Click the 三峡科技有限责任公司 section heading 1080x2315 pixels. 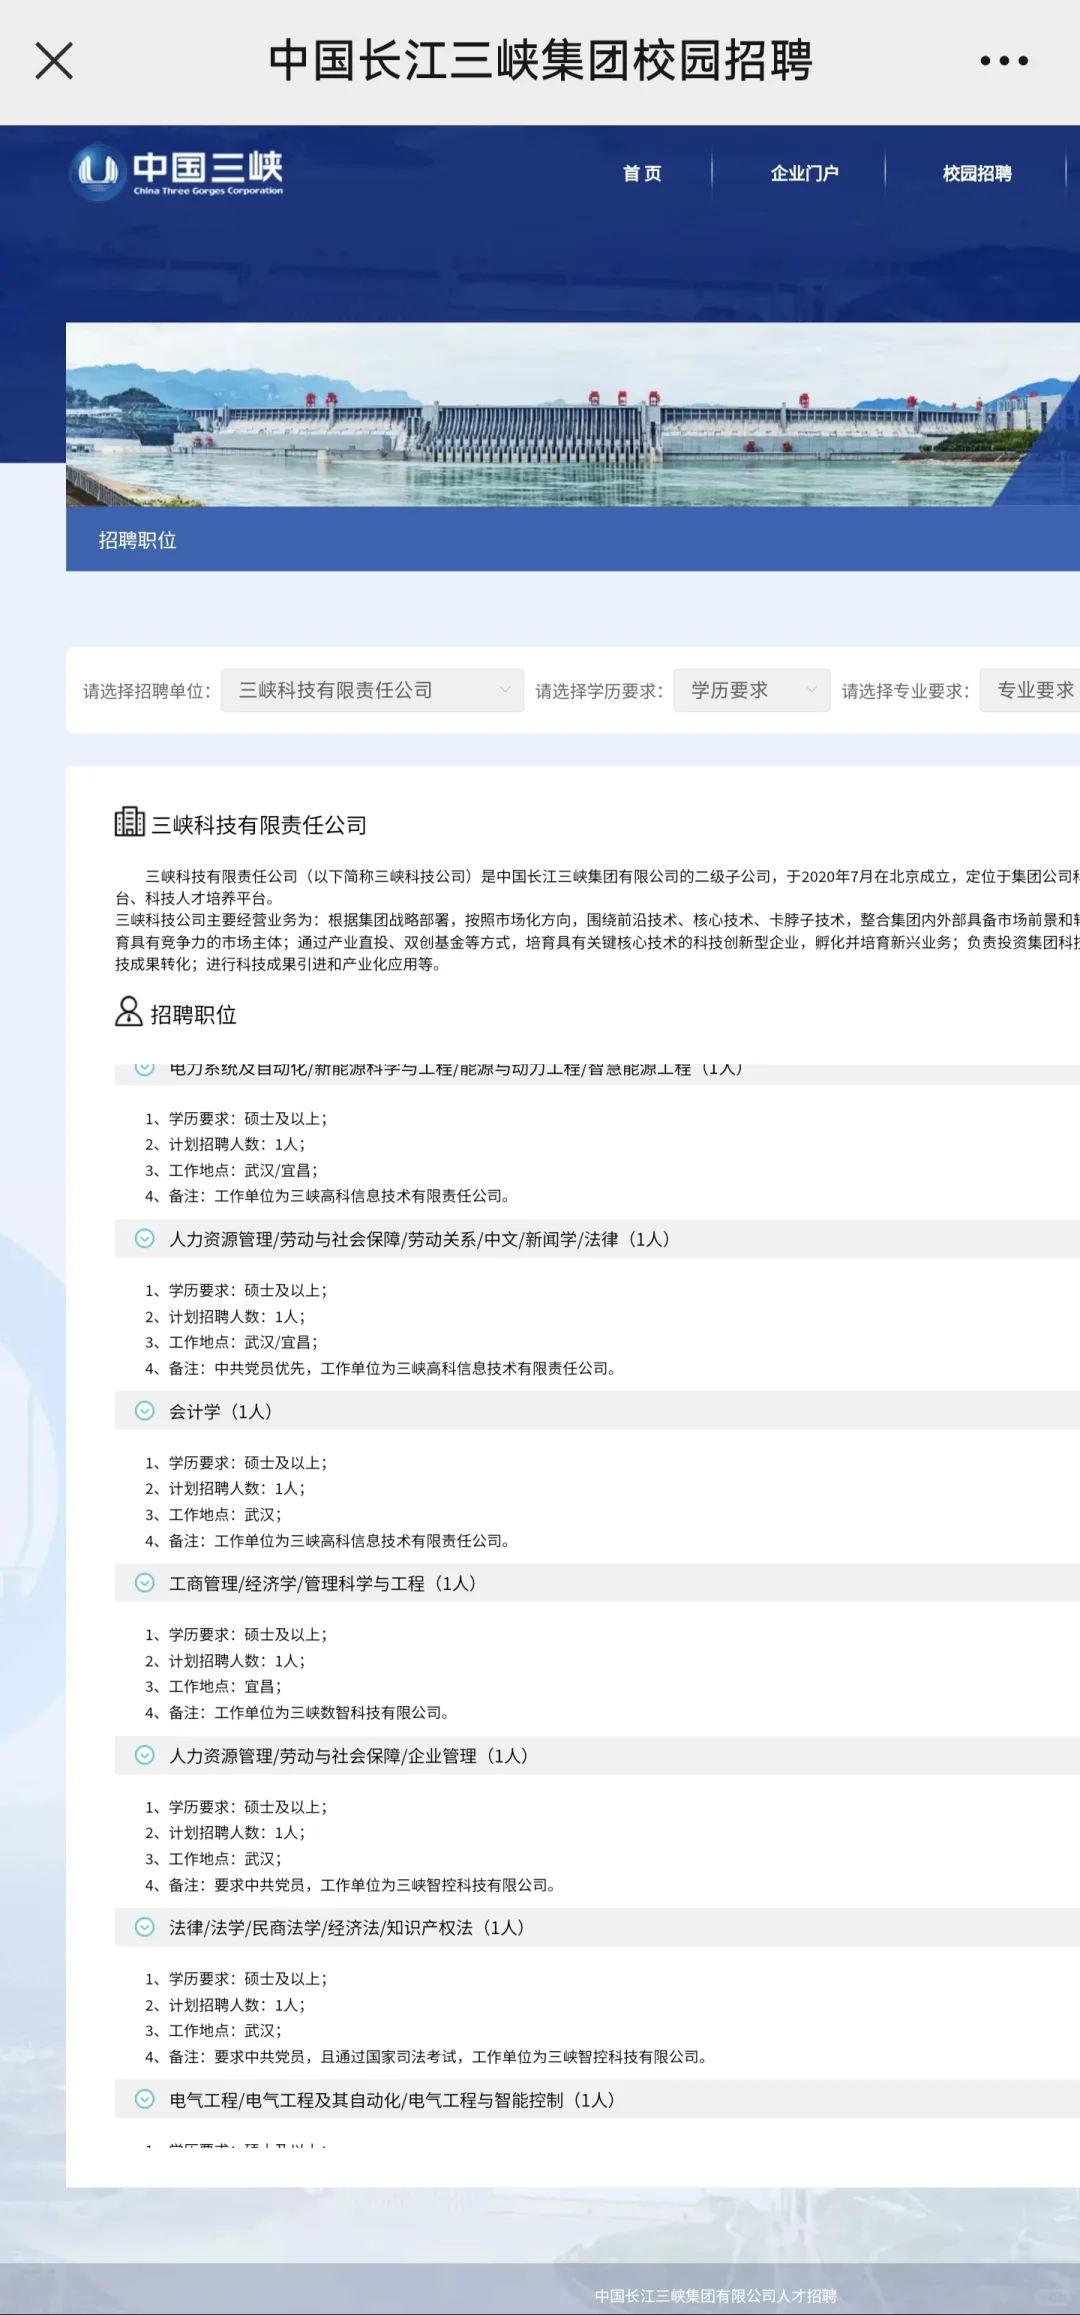pyautogui.click(x=259, y=825)
